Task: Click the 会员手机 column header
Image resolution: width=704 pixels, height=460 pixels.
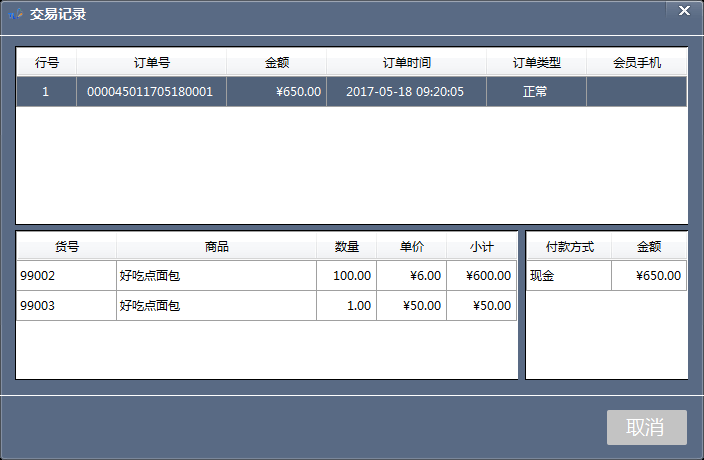Action: [x=637, y=62]
